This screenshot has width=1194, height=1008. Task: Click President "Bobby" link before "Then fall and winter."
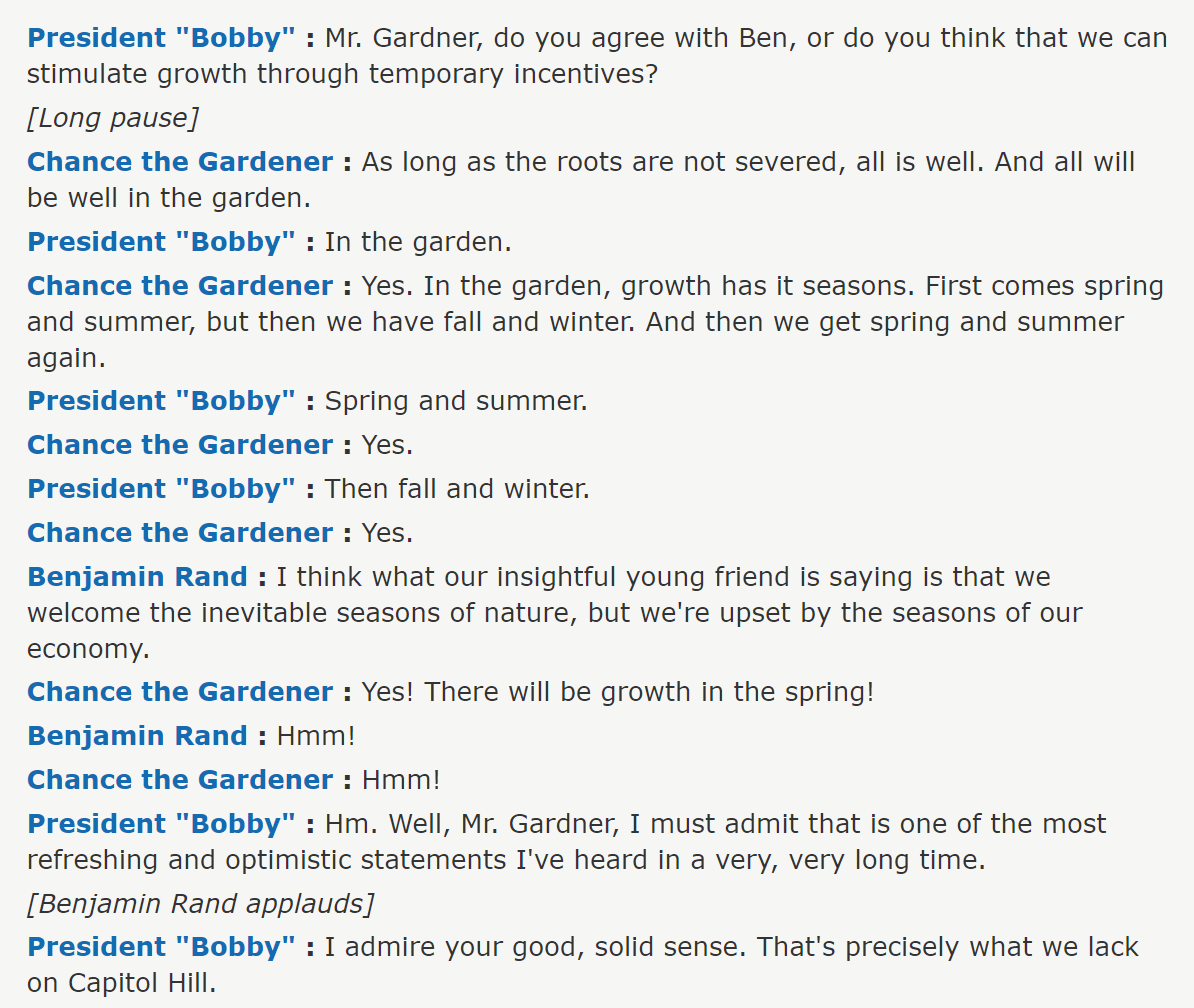click(x=161, y=488)
